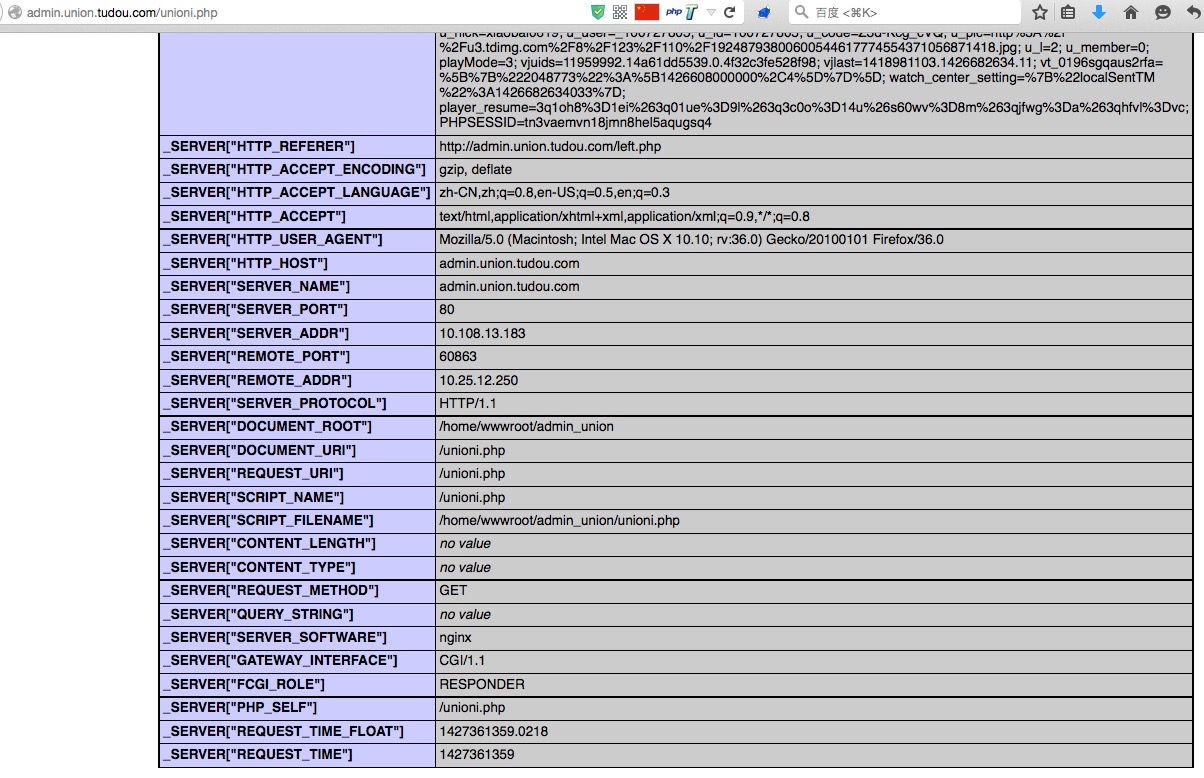Screen dimensions: 1204x778
Task: Click the php indicator icon
Action: coord(674,12)
